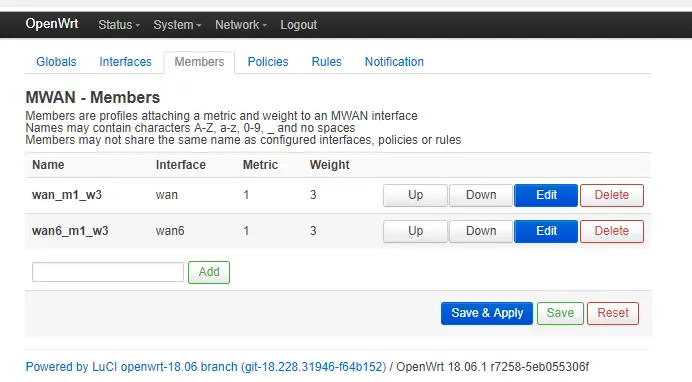
Task: Open the Powered by LuCI link
Action: [206, 367]
